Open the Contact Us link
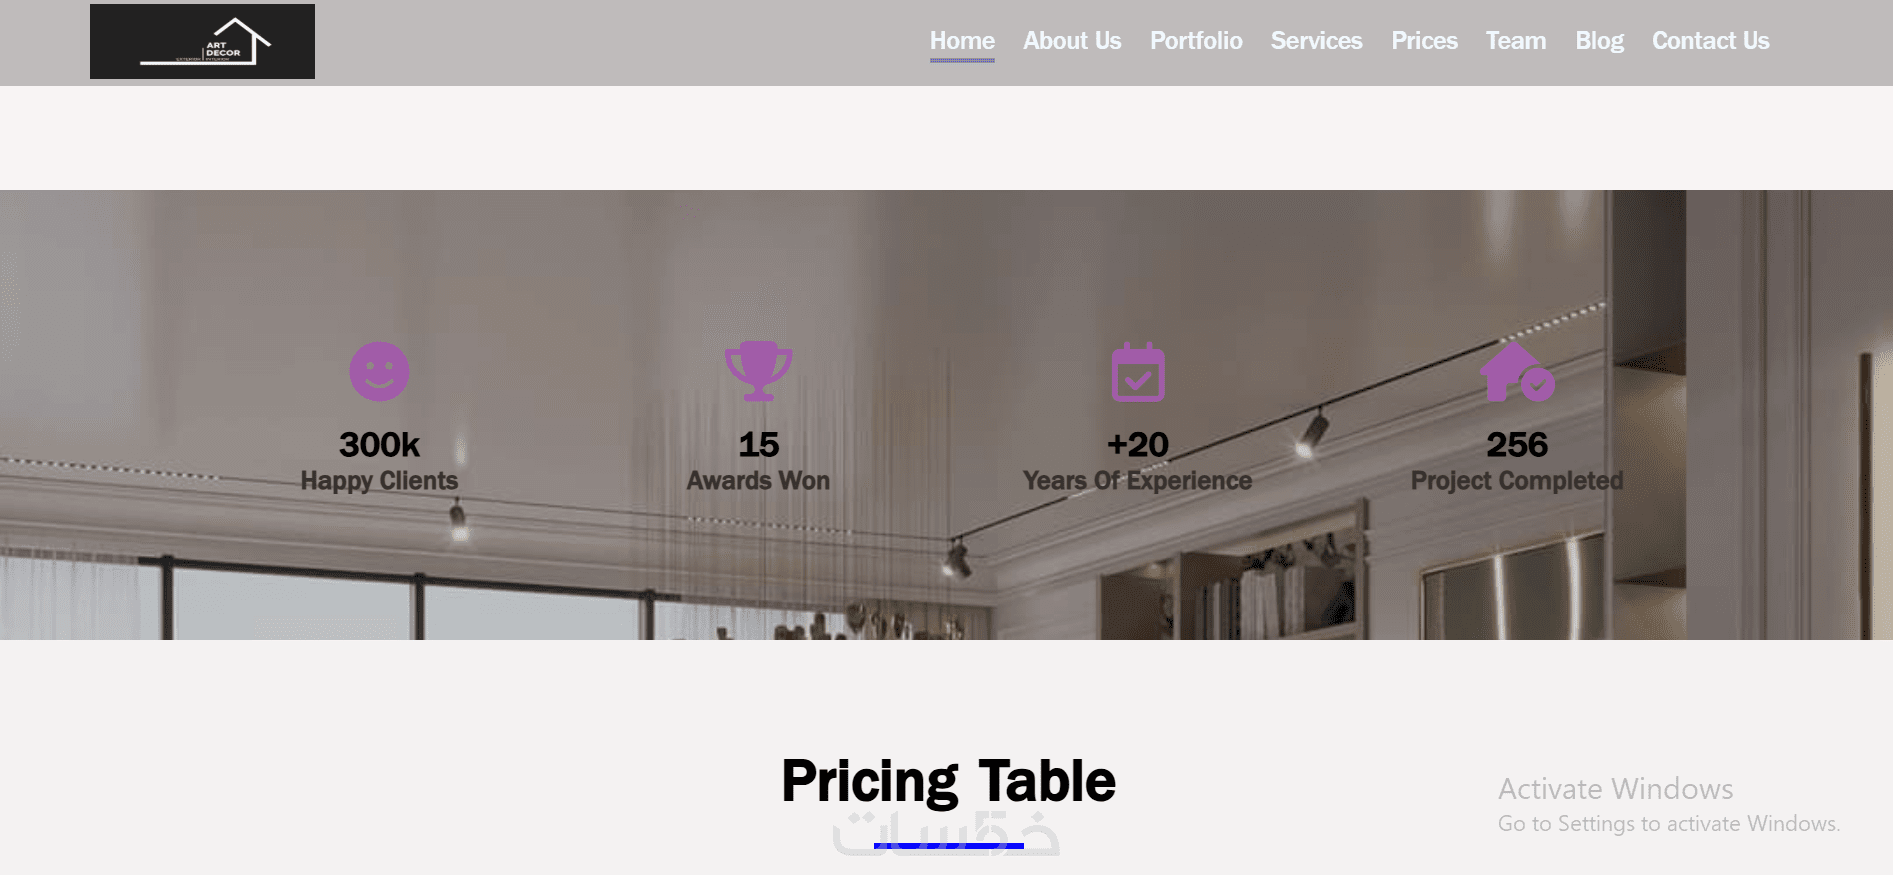 tap(1710, 41)
